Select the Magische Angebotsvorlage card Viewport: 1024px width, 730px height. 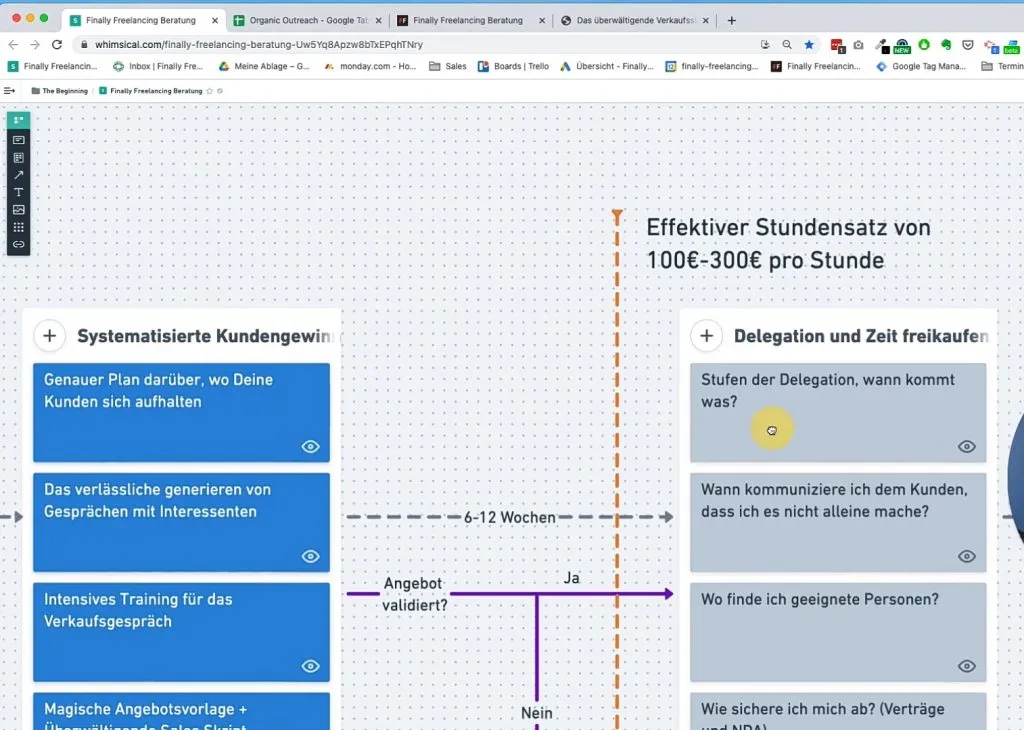pyautogui.click(x=182, y=712)
